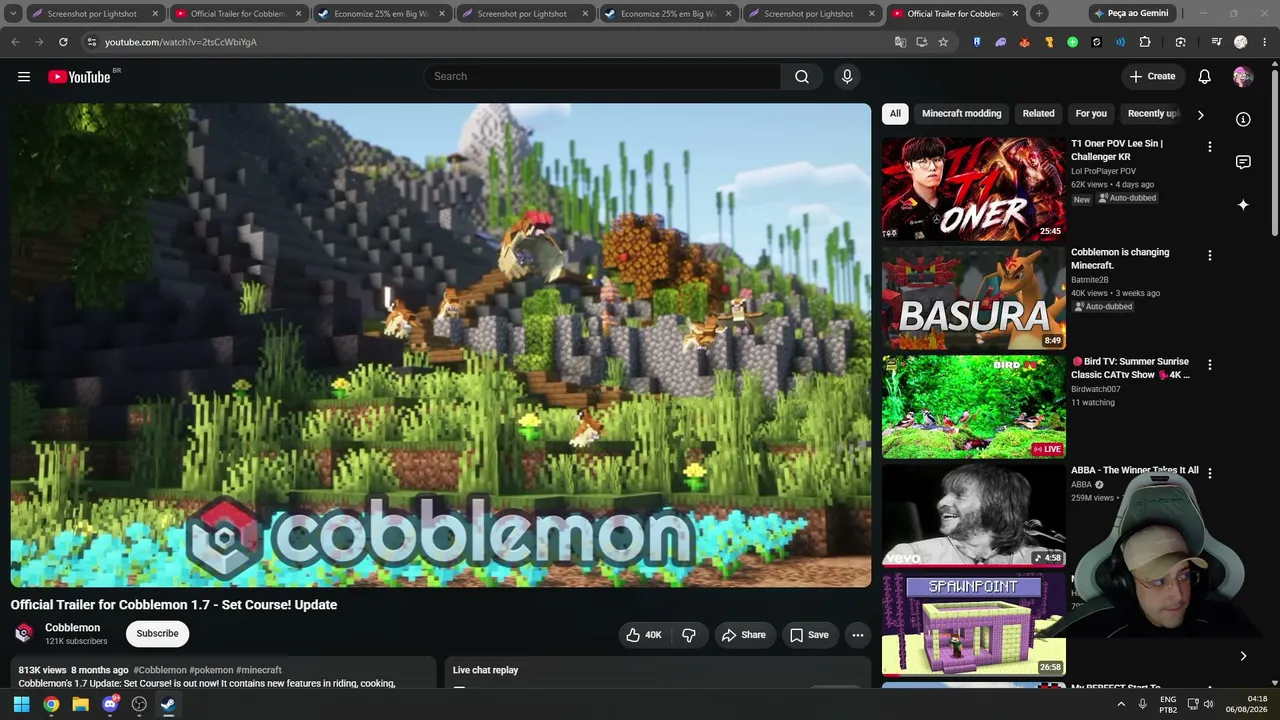The width and height of the screenshot is (1280, 720).
Task: Select the Related filter chip
Action: (x=1038, y=114)
